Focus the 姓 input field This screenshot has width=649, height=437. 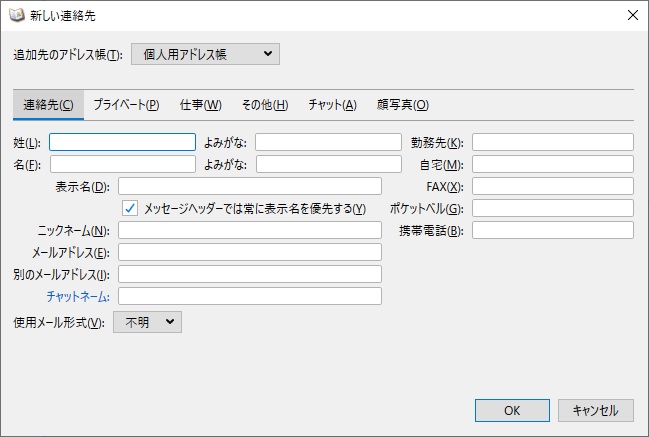click(x=122, y=142)
